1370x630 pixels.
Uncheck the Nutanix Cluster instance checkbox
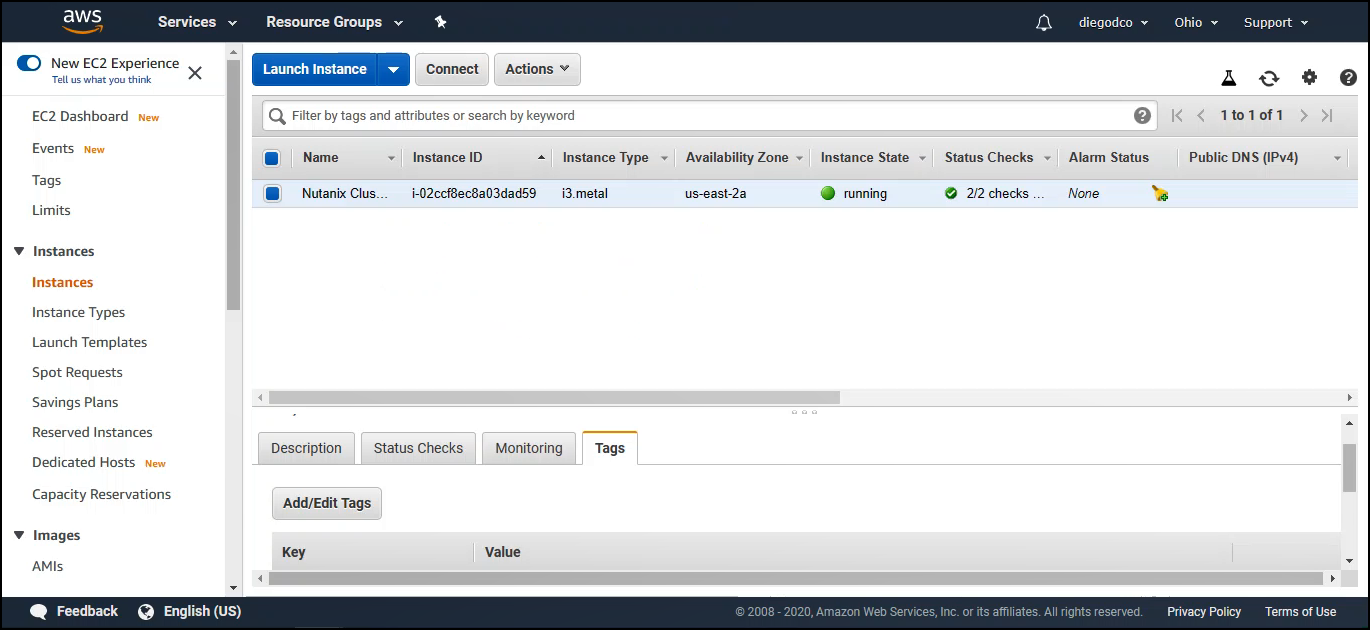point(272,193)
